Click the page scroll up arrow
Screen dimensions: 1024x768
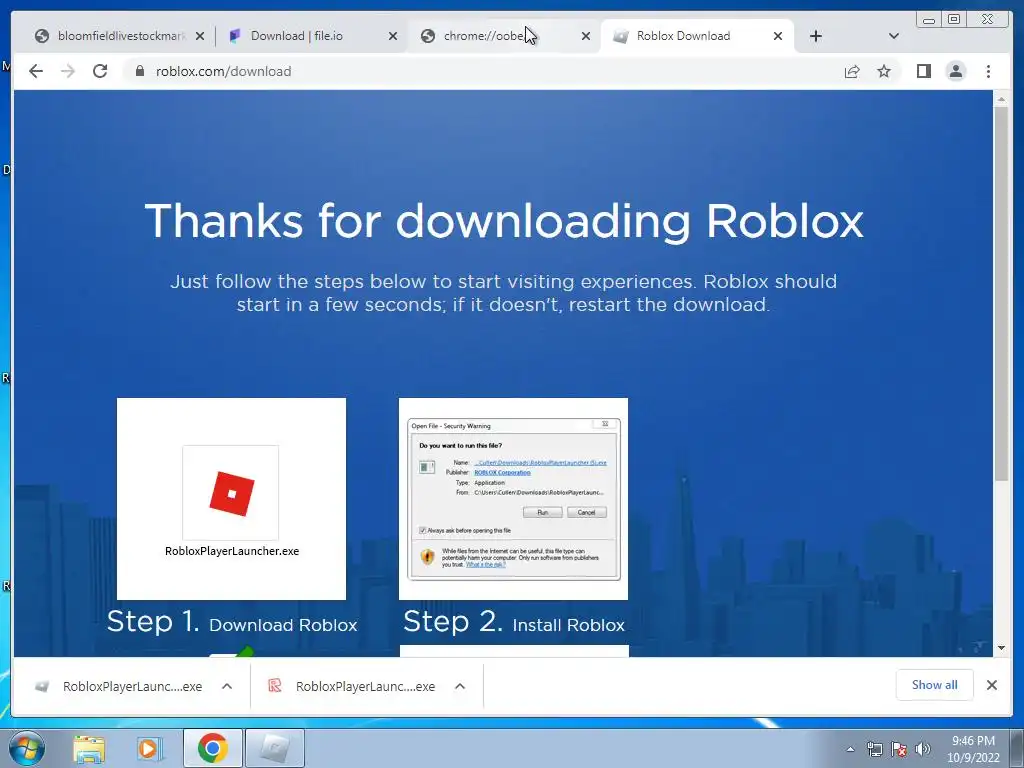click(1001, 99)
